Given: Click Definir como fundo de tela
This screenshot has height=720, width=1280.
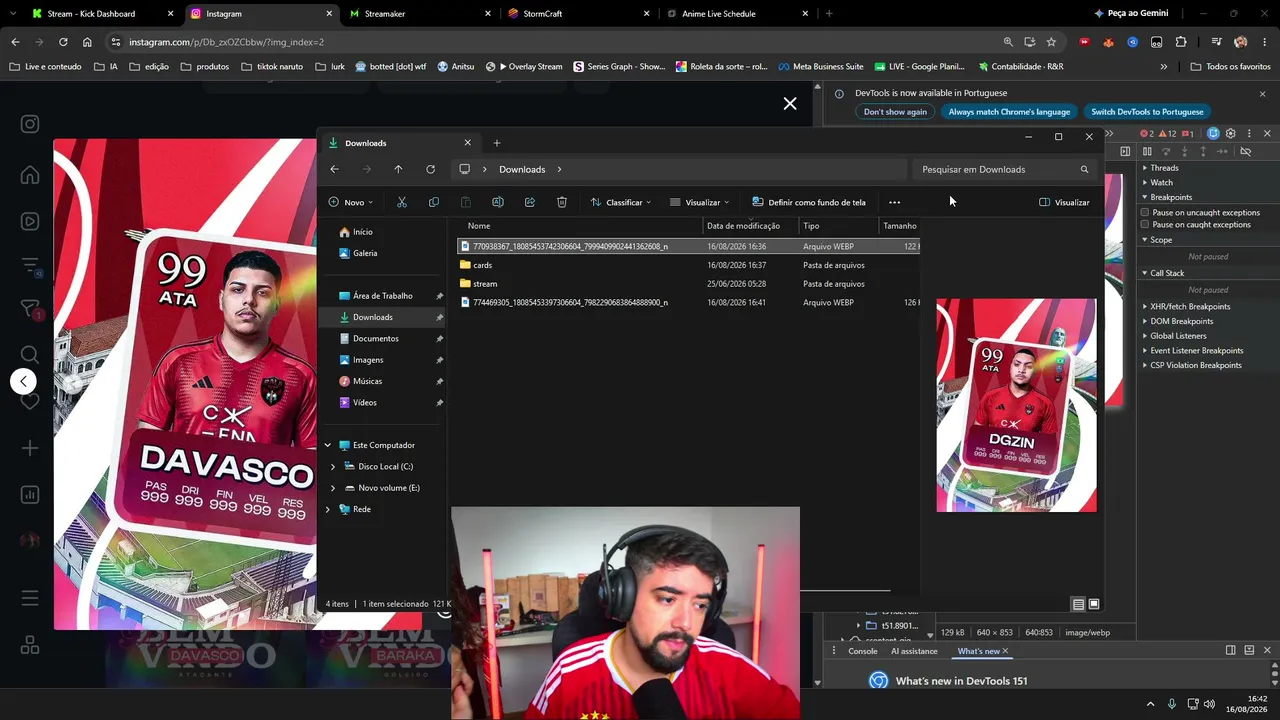Looking at the screenshot, I should pyautogui.click(x=809, y=202).
